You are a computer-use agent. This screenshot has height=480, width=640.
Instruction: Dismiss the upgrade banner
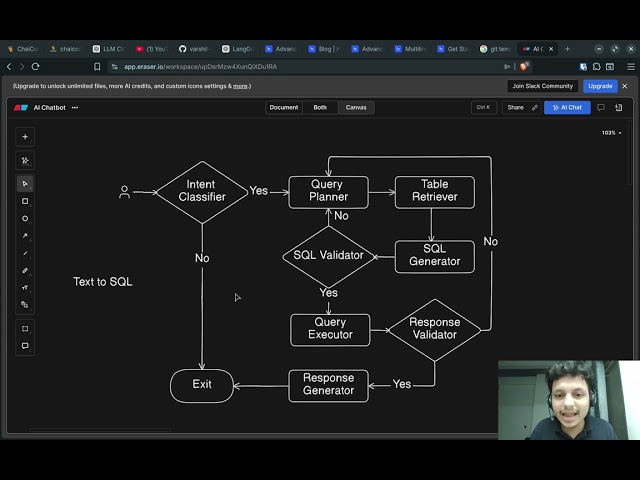(624, 86)
